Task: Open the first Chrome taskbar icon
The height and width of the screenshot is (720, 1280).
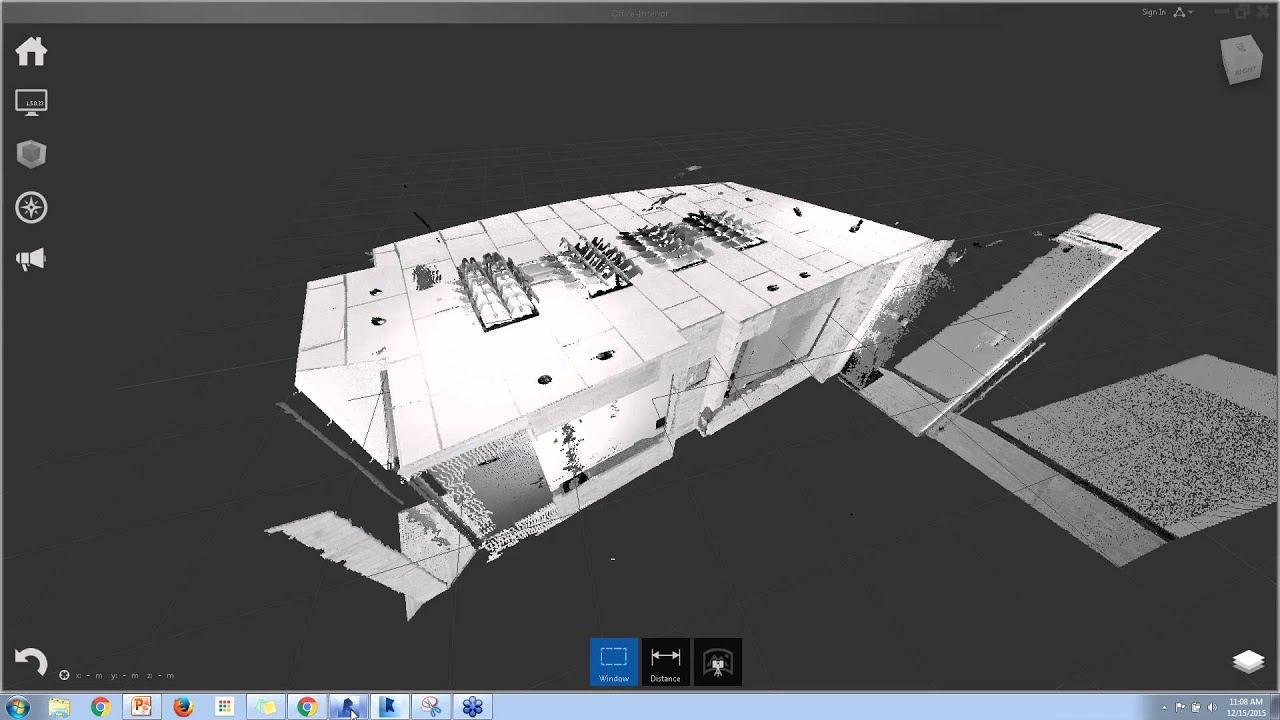Action: point(100,707)
